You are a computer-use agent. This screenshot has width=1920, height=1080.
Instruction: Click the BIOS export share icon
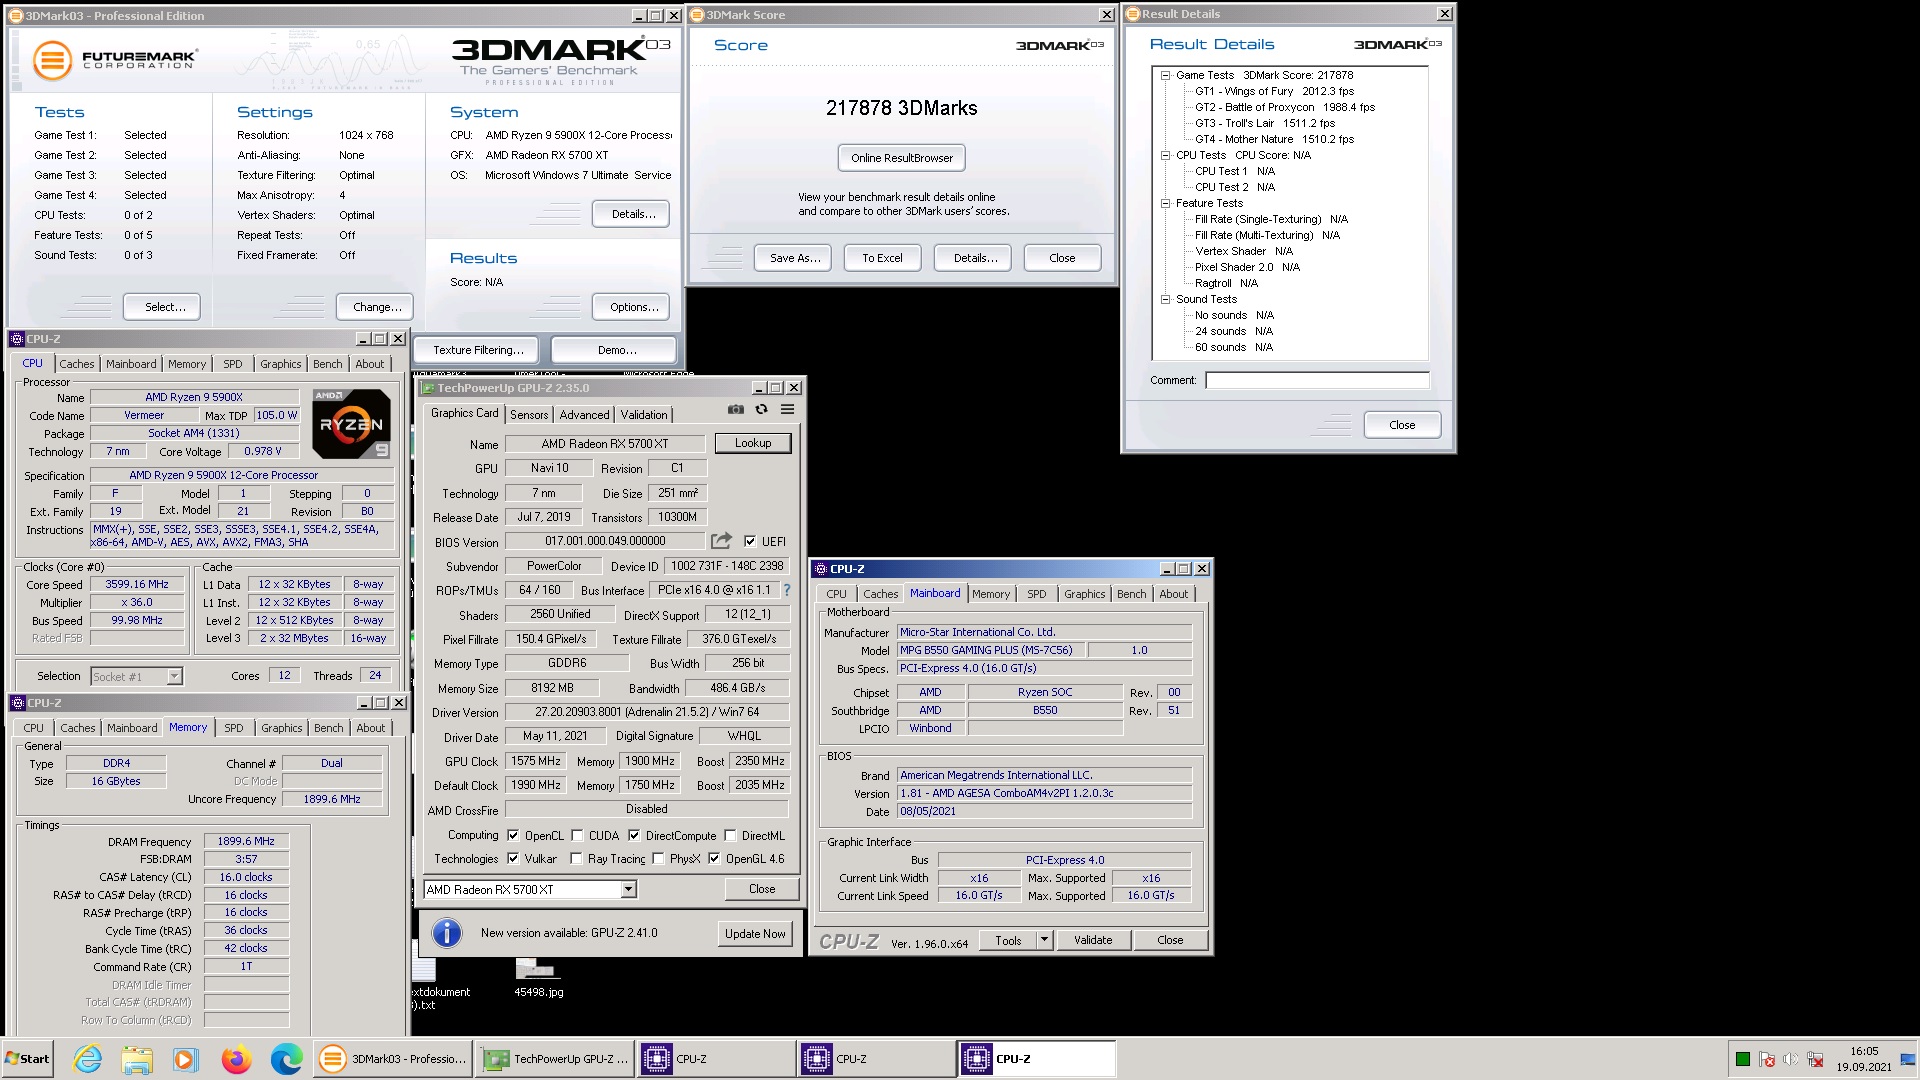tap(721, 541)
